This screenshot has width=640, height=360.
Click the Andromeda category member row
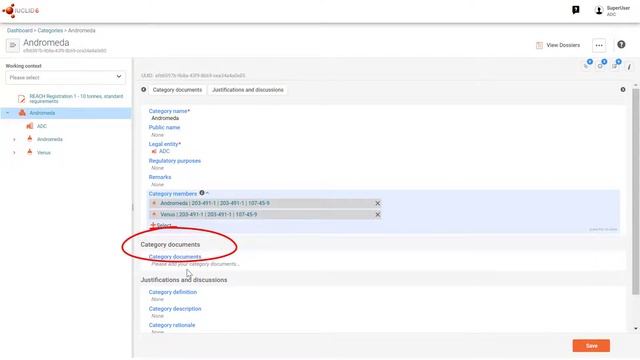265,203
